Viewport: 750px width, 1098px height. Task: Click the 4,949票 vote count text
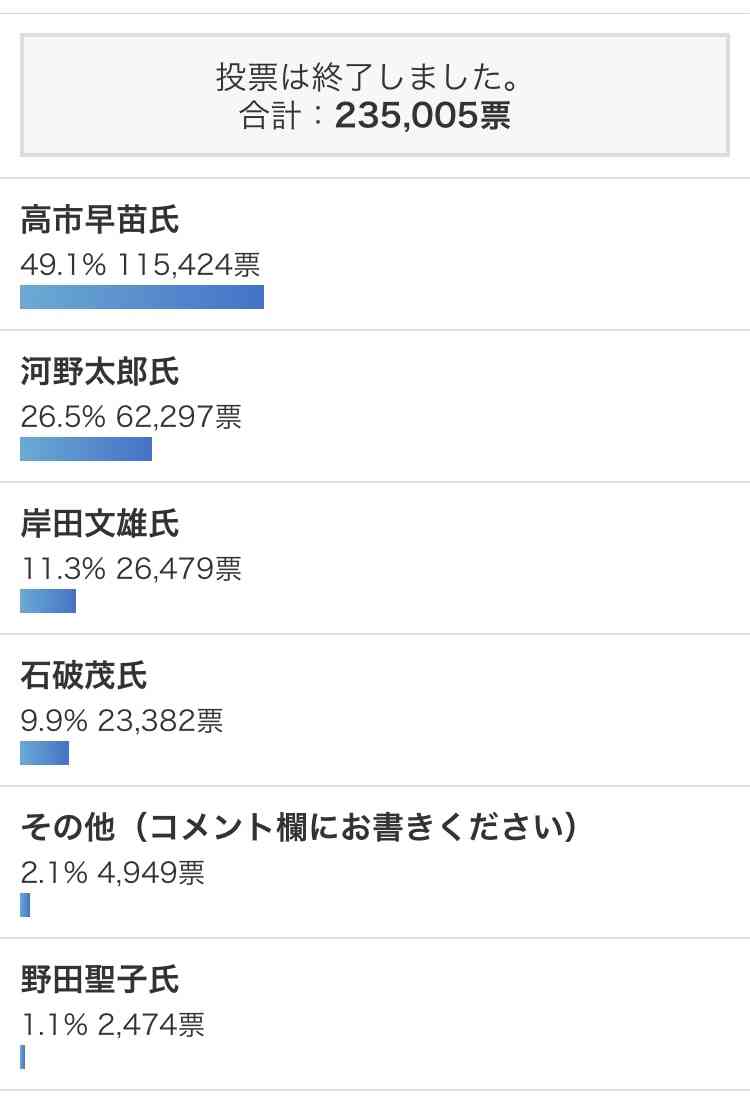tap(151, 873)
